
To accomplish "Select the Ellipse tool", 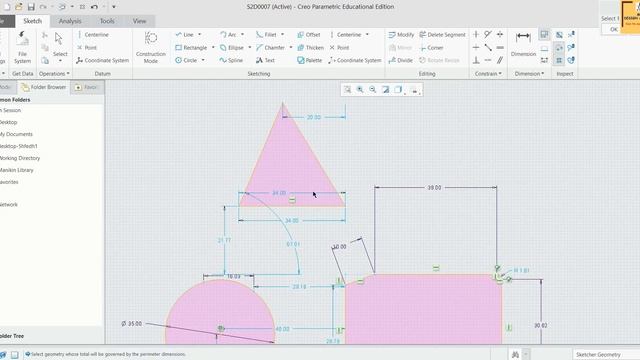I will tap(231, 48).
